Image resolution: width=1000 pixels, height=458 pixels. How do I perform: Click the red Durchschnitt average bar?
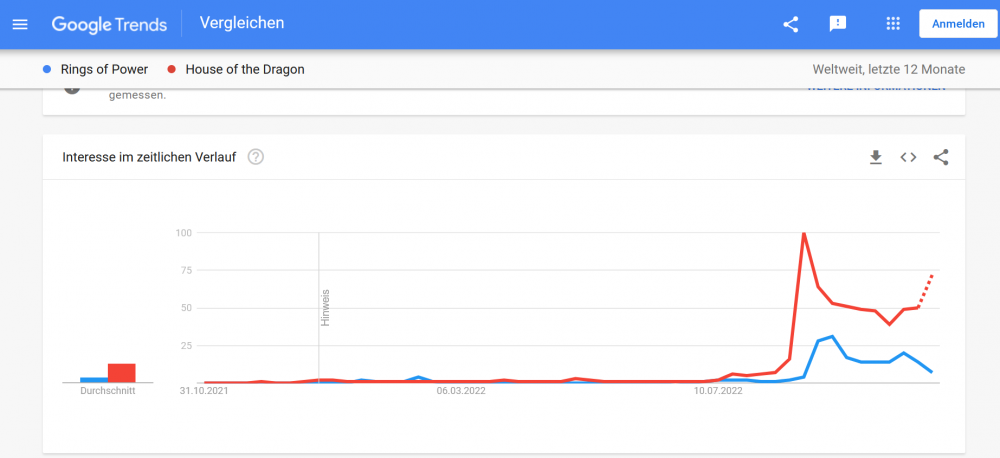121,372
